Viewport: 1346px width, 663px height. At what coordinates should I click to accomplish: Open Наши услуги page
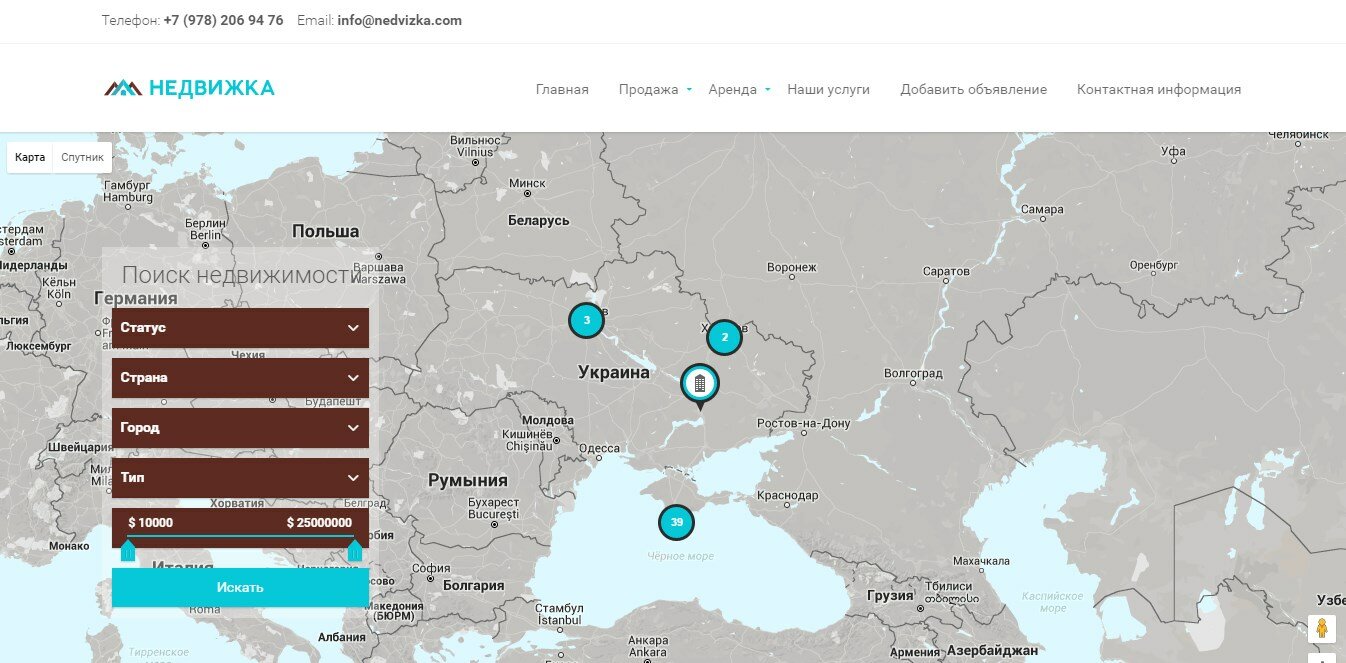[828, 89]
